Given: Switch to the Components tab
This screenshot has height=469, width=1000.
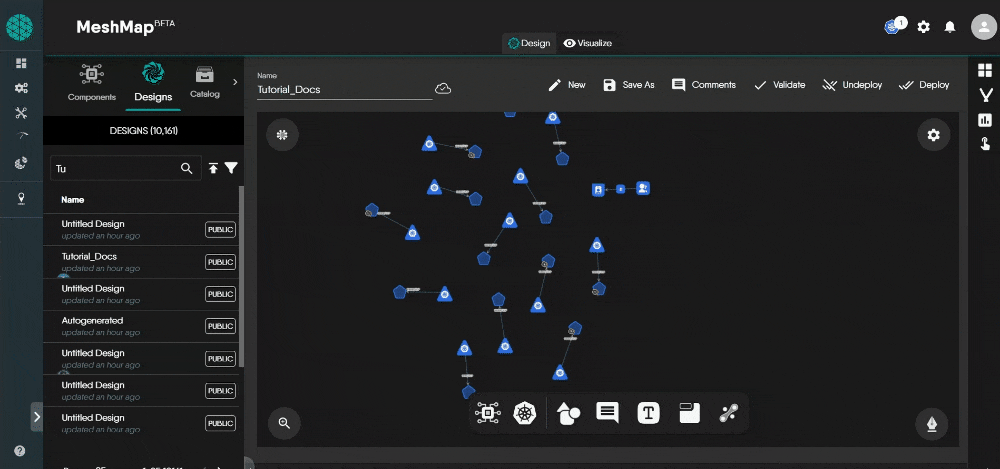Looking at the screenshot, I should 92,82.
